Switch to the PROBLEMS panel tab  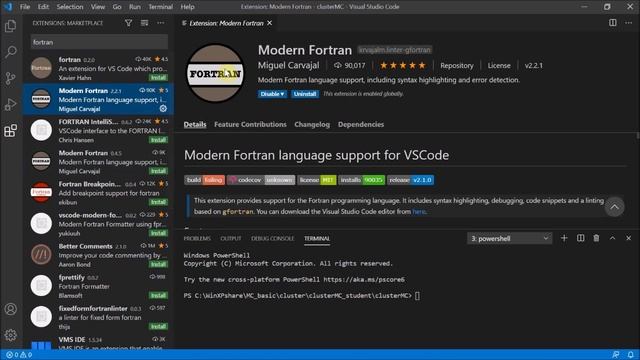coord(197,238)
